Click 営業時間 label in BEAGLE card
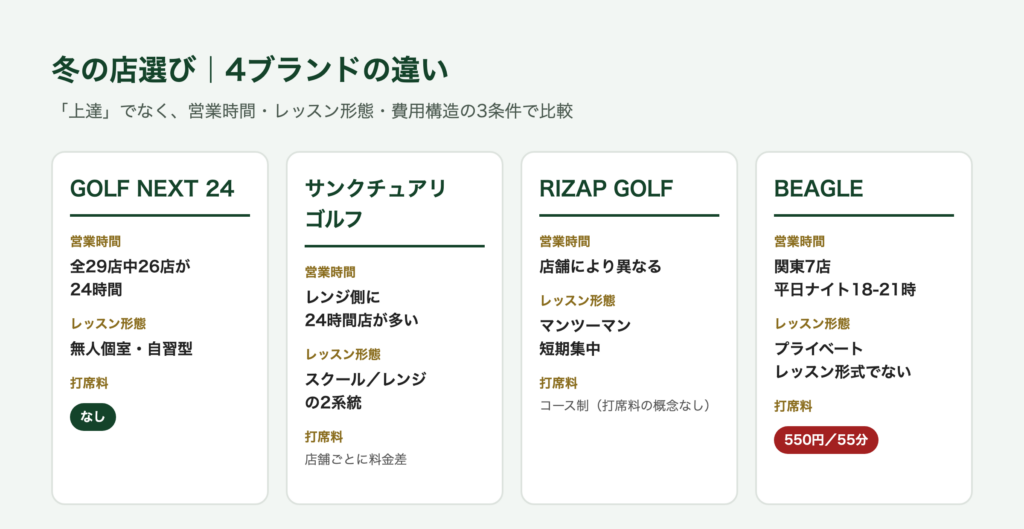The image size is (1024, 529). click(x=799, y=241)
